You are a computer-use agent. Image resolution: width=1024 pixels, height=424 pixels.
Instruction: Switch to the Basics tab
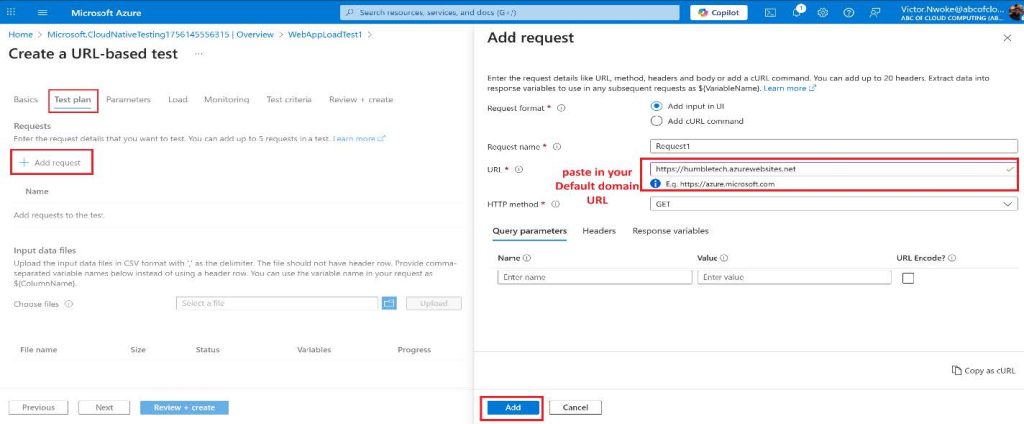pyautogui.click(x=25, y=99)
